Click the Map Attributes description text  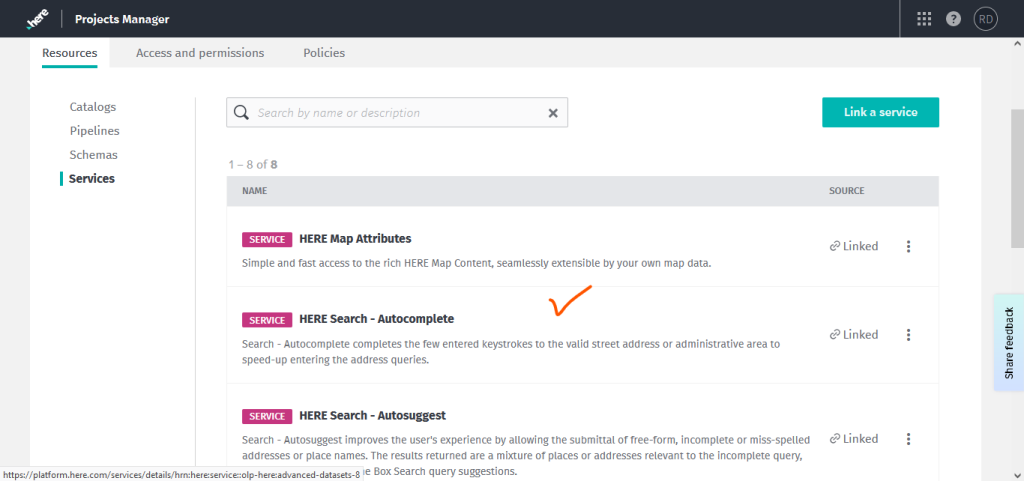(x=476, y=264)
